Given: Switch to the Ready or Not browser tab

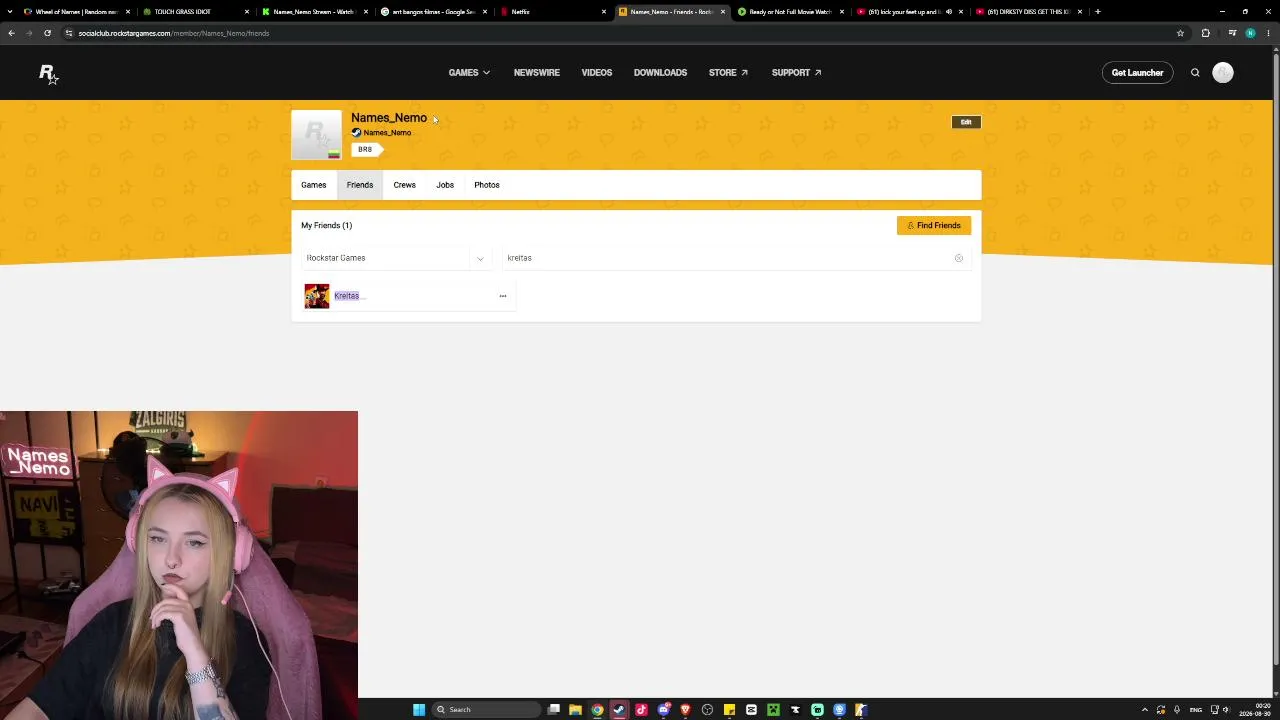Looking at the screenshot, I should click(x=791, y=12).
